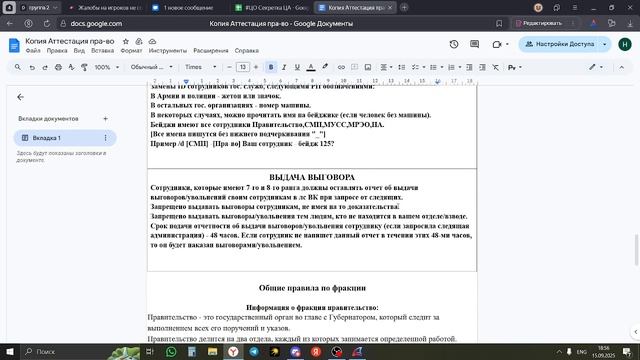
Task: Open the Инструменты menu
Action: click(x=168, y=51)
